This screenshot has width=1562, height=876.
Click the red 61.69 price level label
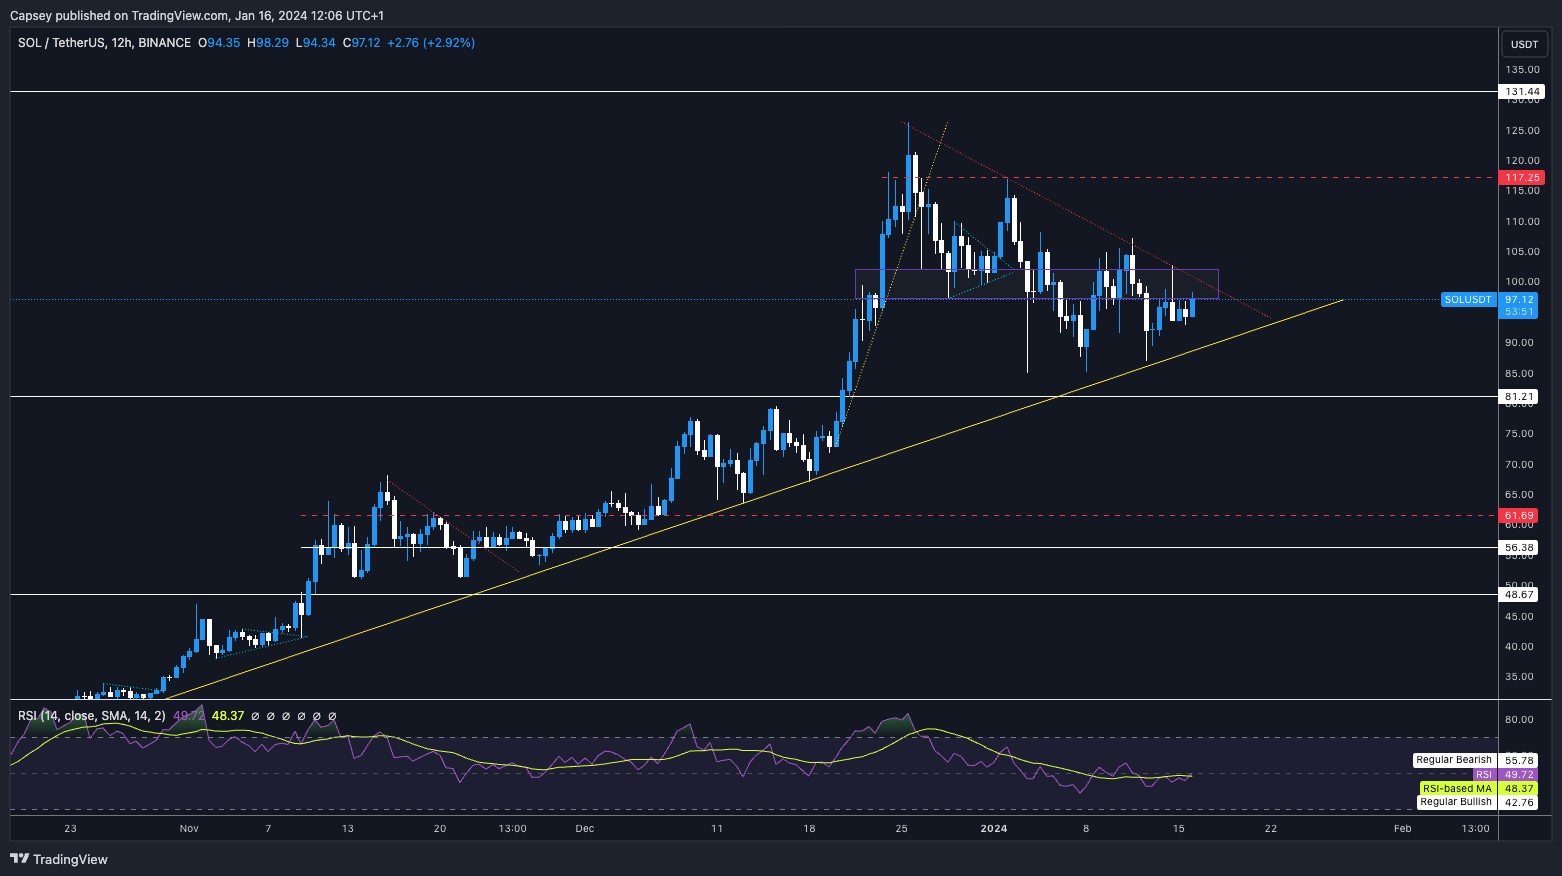pos(1518,516)
